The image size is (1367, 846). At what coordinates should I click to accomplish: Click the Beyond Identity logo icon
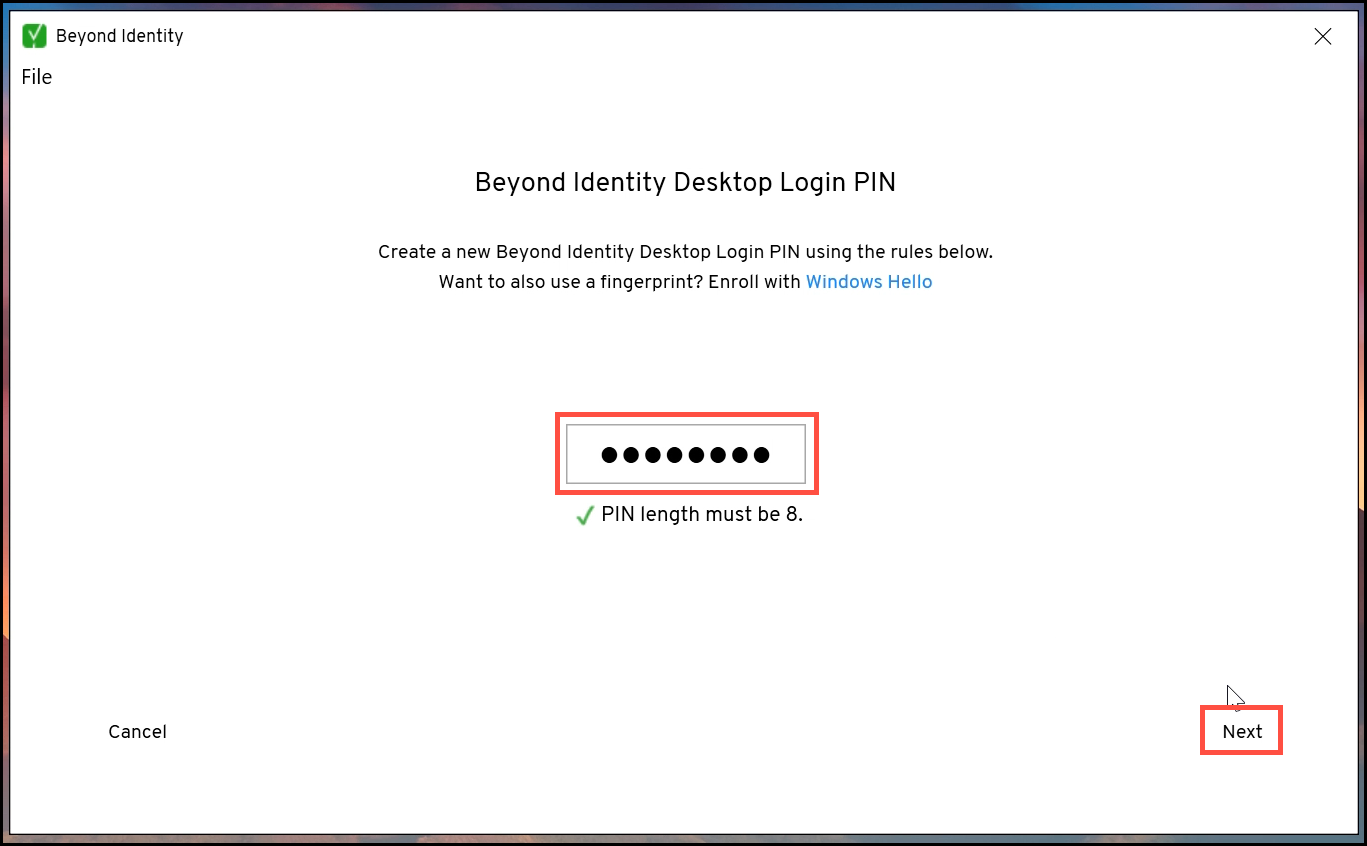pos(34,36)
